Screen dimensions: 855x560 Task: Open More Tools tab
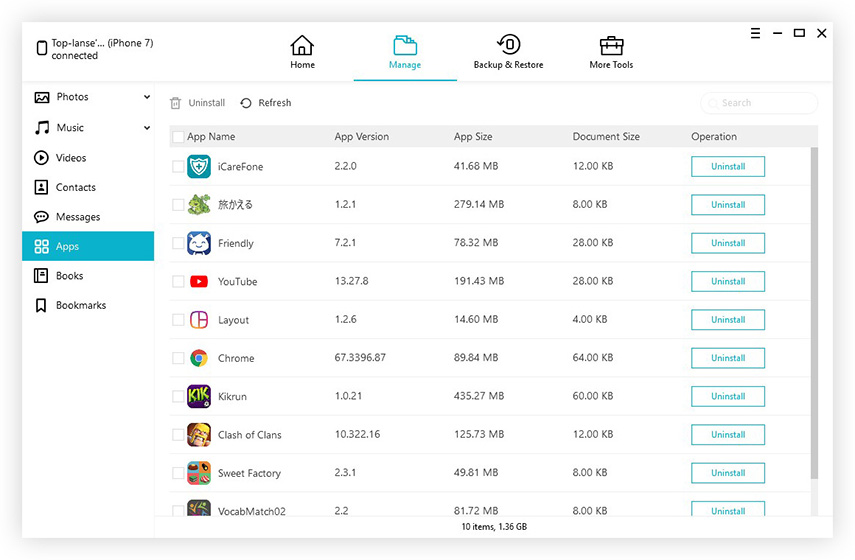tap(611, 52)
